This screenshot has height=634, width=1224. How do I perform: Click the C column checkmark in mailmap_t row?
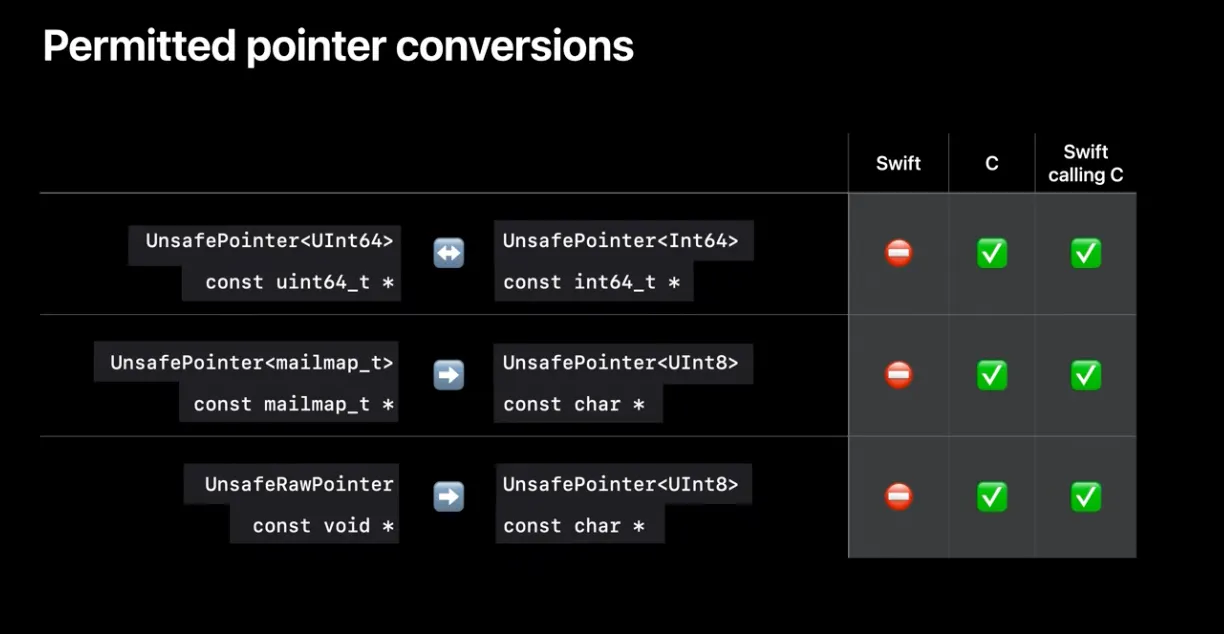992,375
